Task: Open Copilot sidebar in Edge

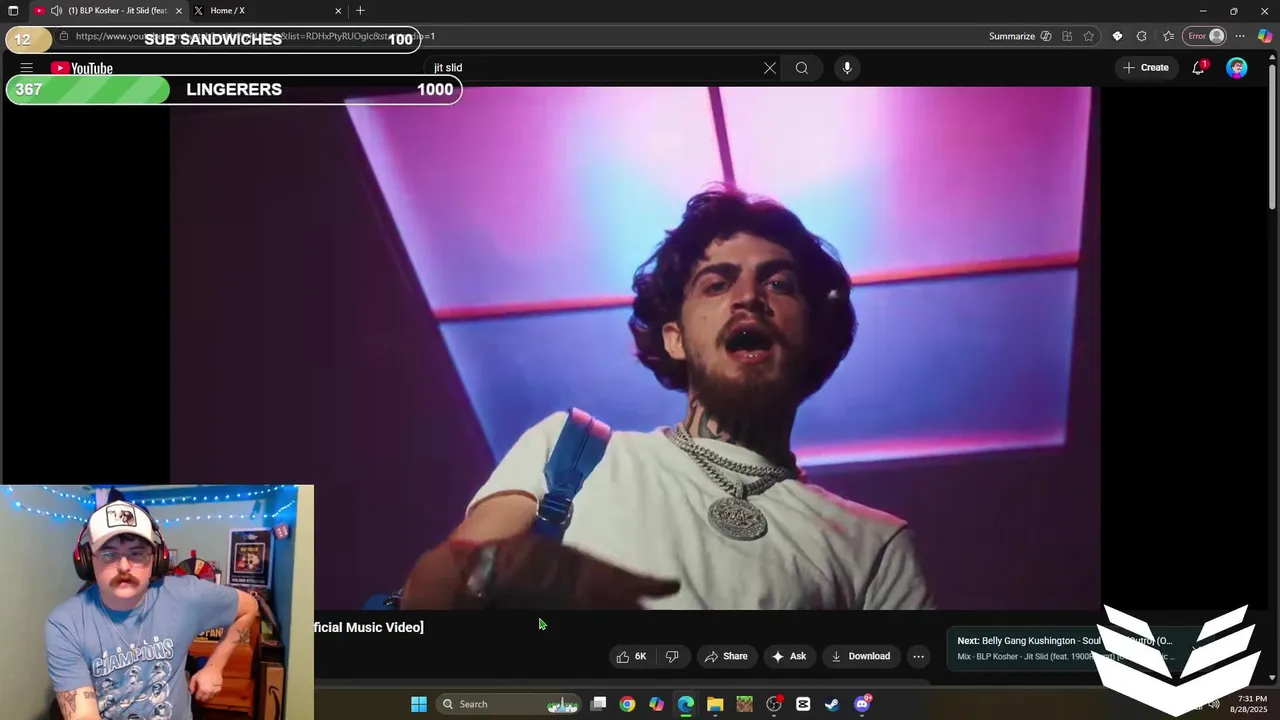Action: (x=1265, y=36)
